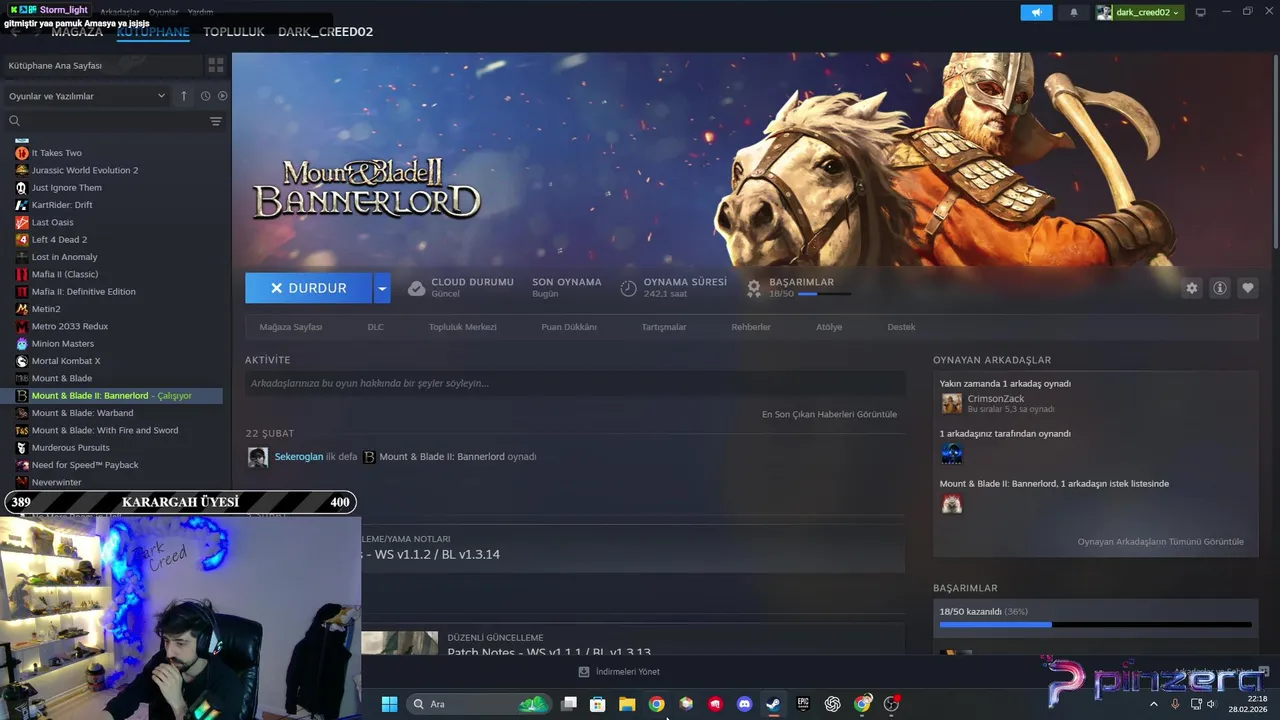Click KÜTÜPHANE in top navigation
The width and height of the screenshot is (1280, 720).
coord(153,32)
